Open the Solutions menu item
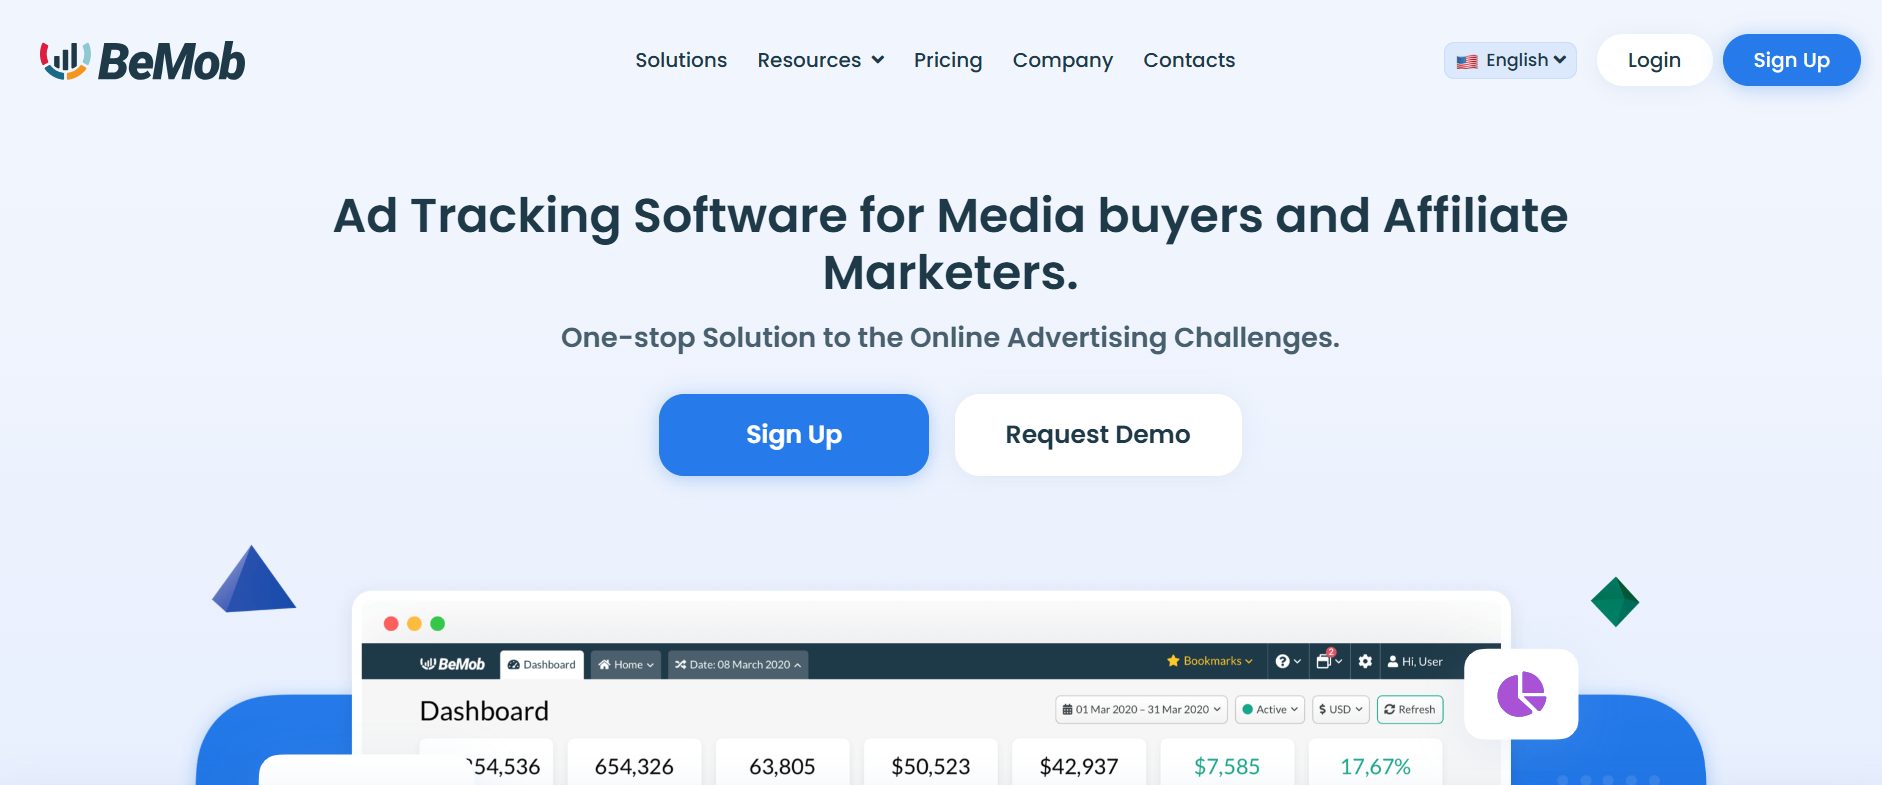This screenshot has height=785, width=1882. click(681, 60)
